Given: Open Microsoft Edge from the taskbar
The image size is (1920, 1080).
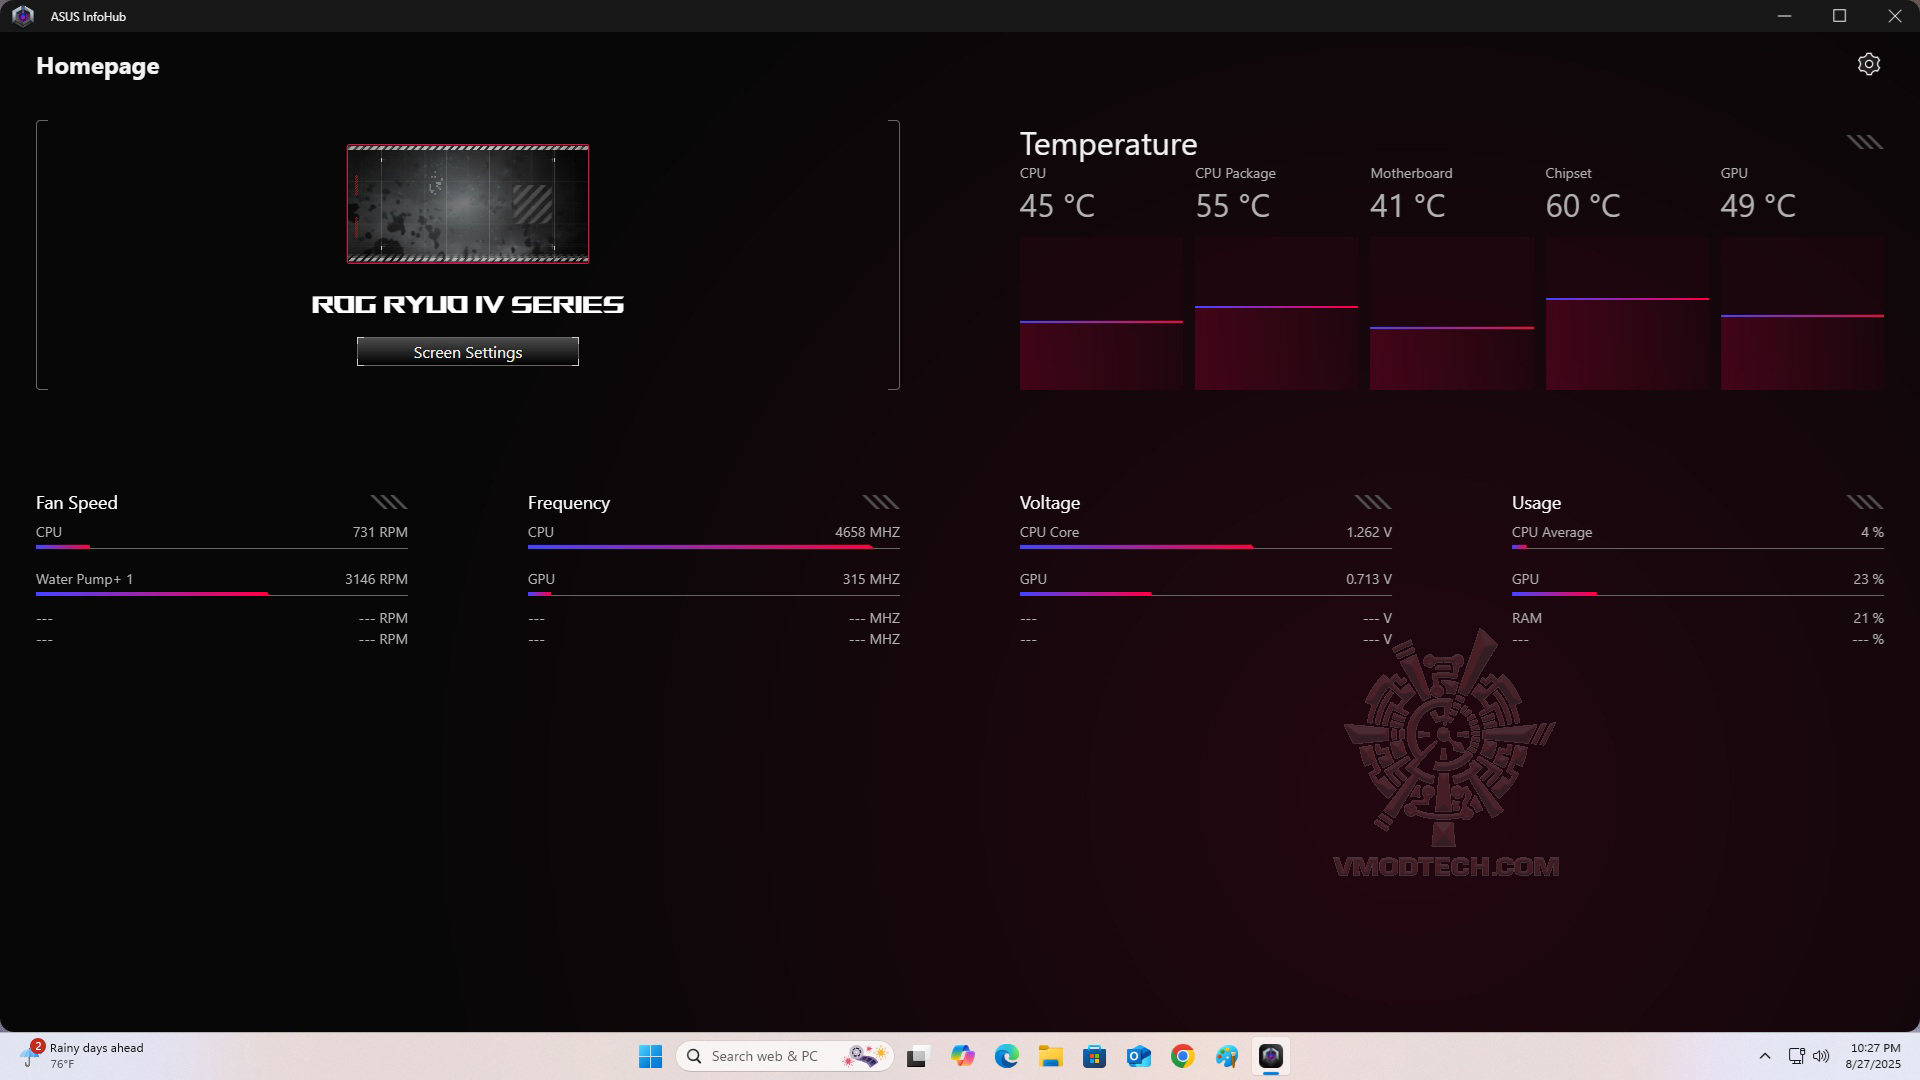Looking at the screenshot, I should point(1006,1056).
